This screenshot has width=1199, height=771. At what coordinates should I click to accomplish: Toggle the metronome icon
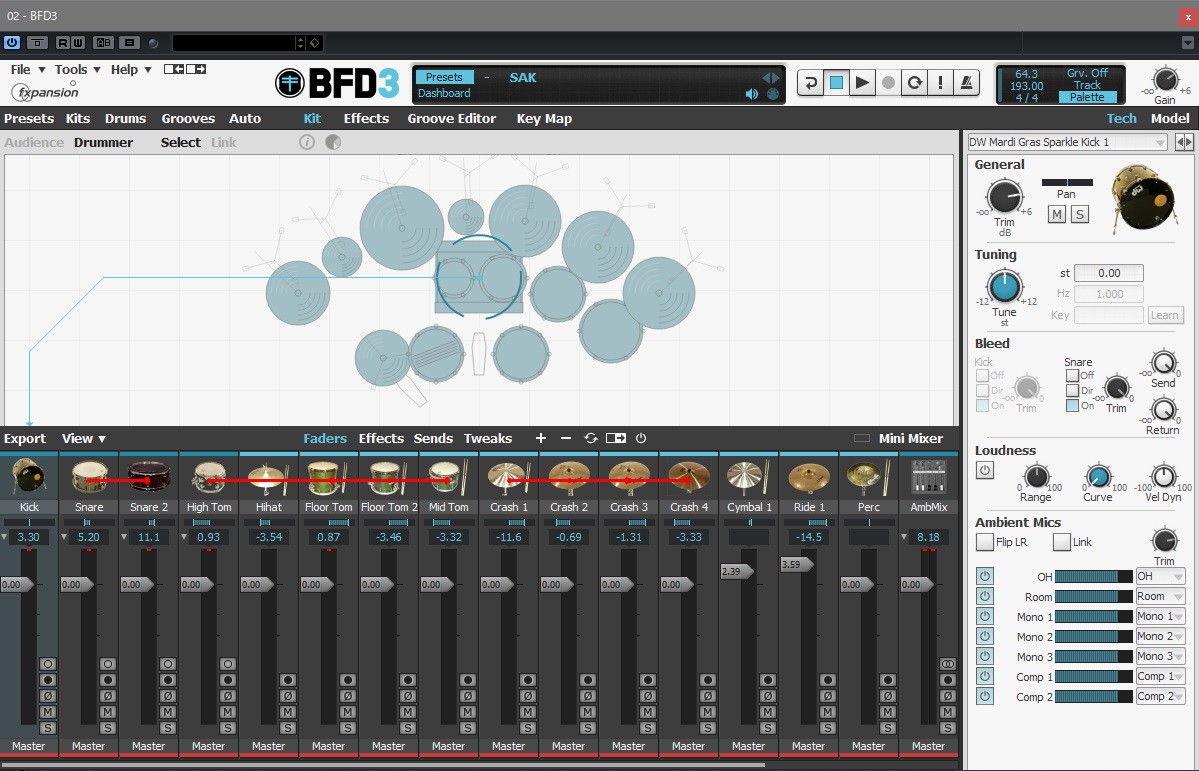[x=967, y=83]
